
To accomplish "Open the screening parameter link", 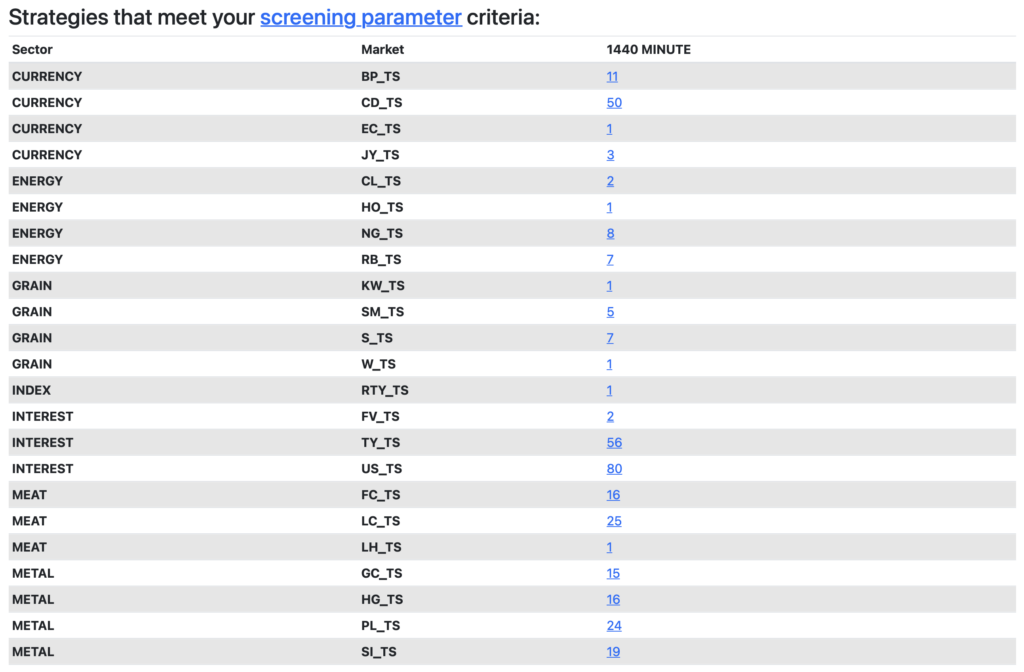I will 360,18.
